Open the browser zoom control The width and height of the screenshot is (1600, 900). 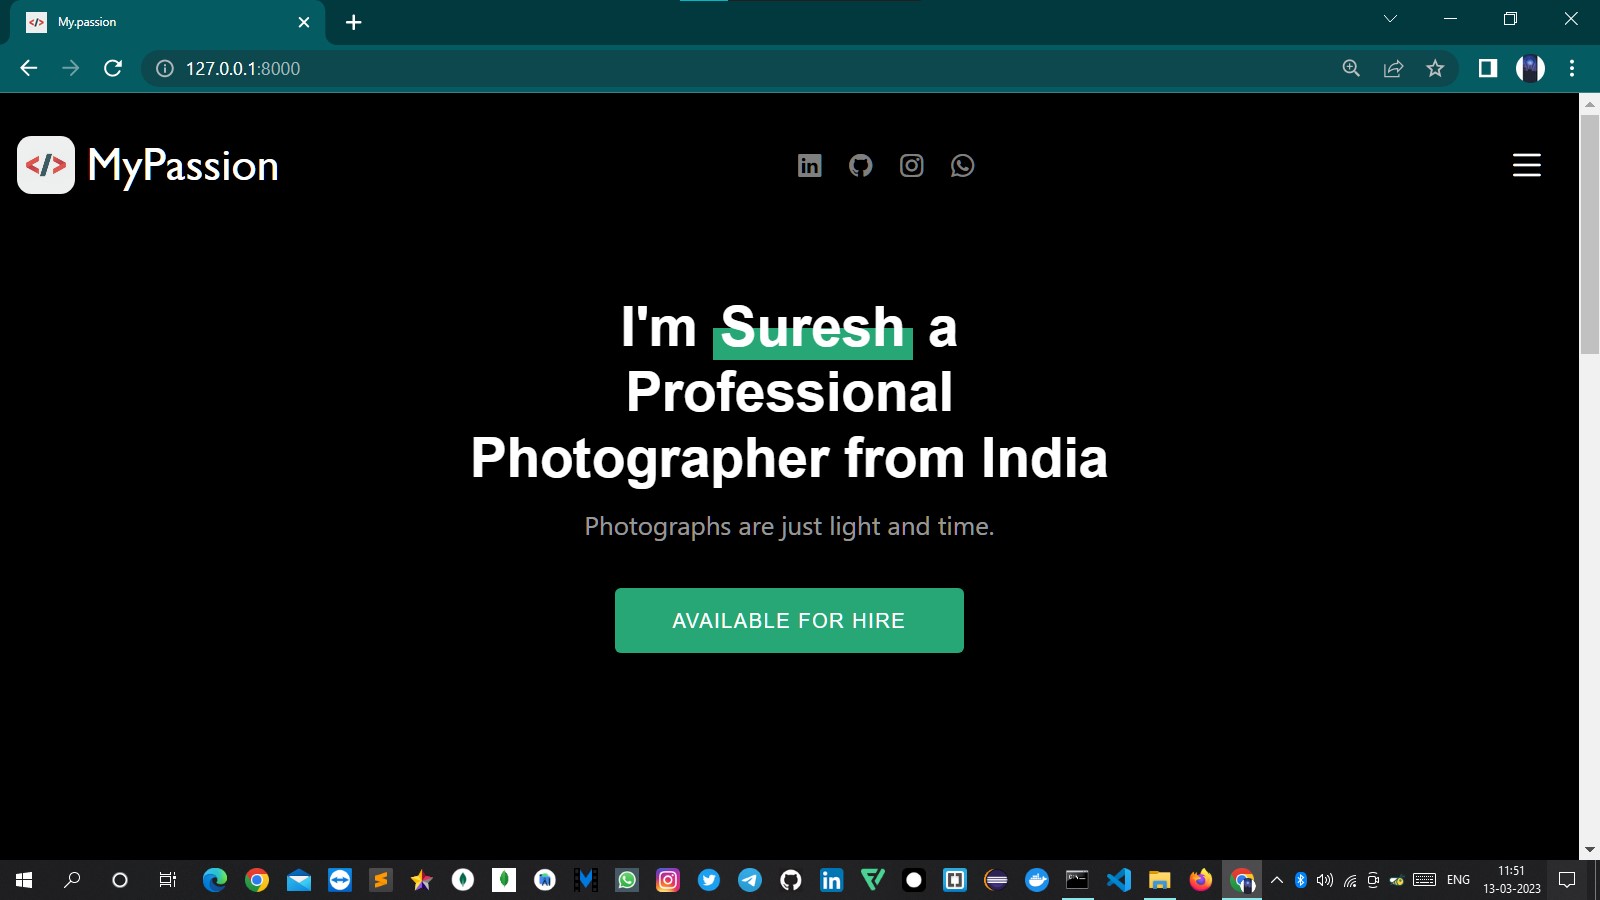pyautogui.click(x=1351, y=68)
